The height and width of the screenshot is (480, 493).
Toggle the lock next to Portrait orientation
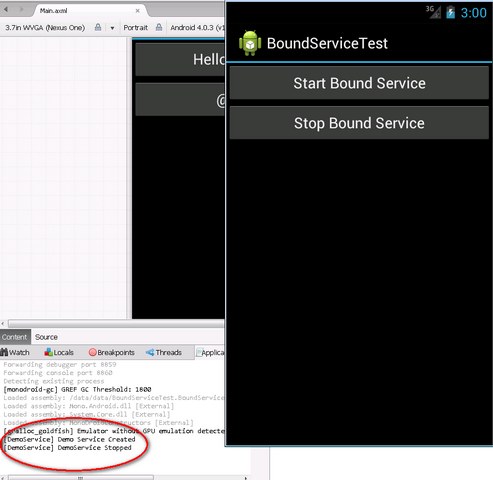[x=159, y=27]
